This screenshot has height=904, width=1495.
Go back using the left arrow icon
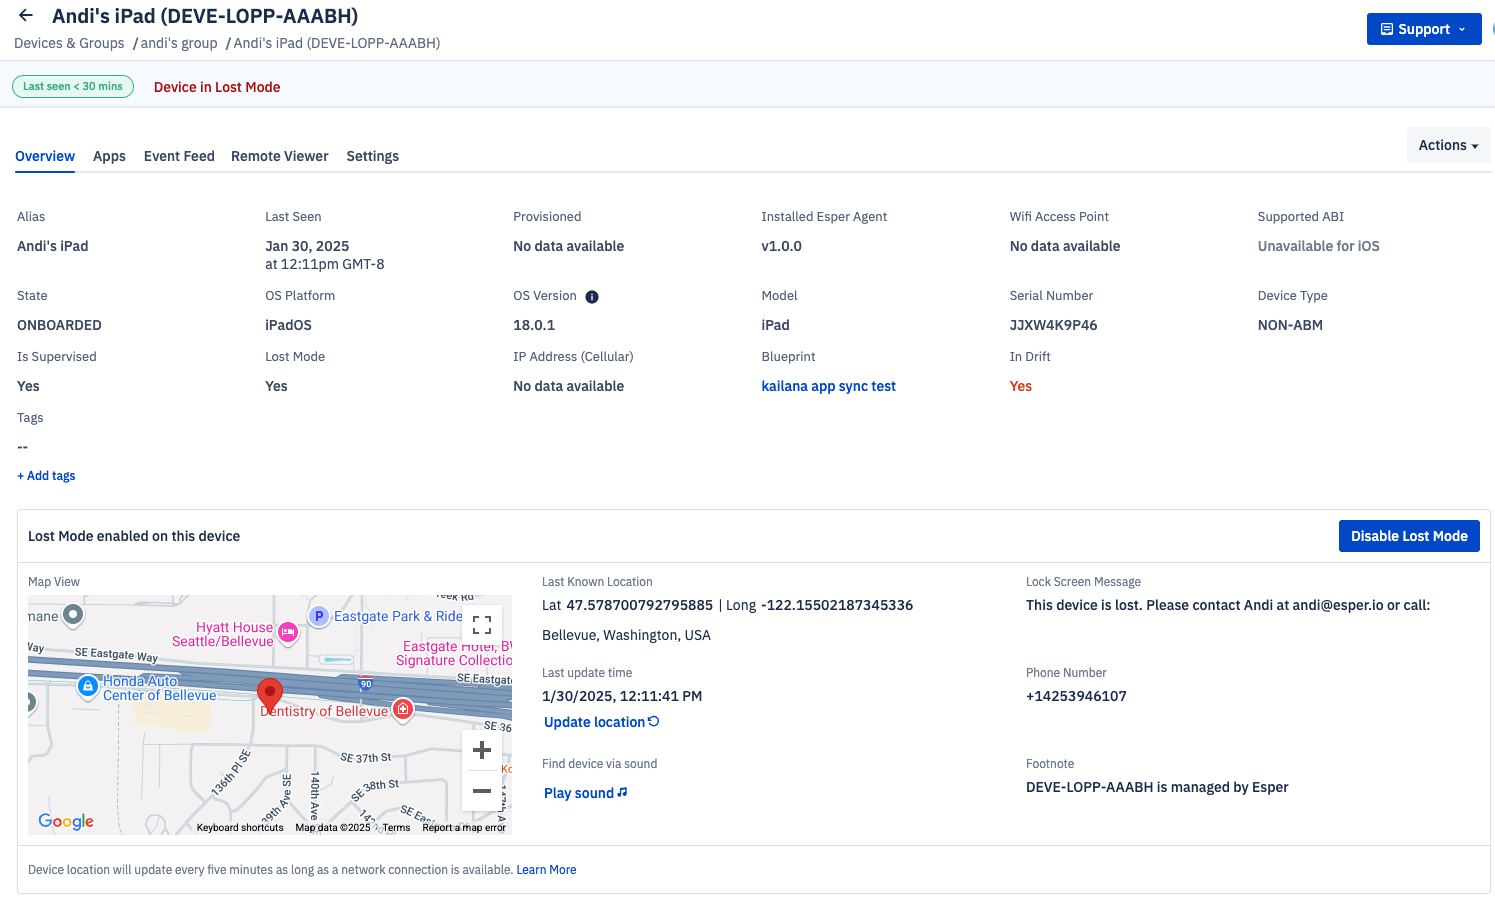click(26, 15)
